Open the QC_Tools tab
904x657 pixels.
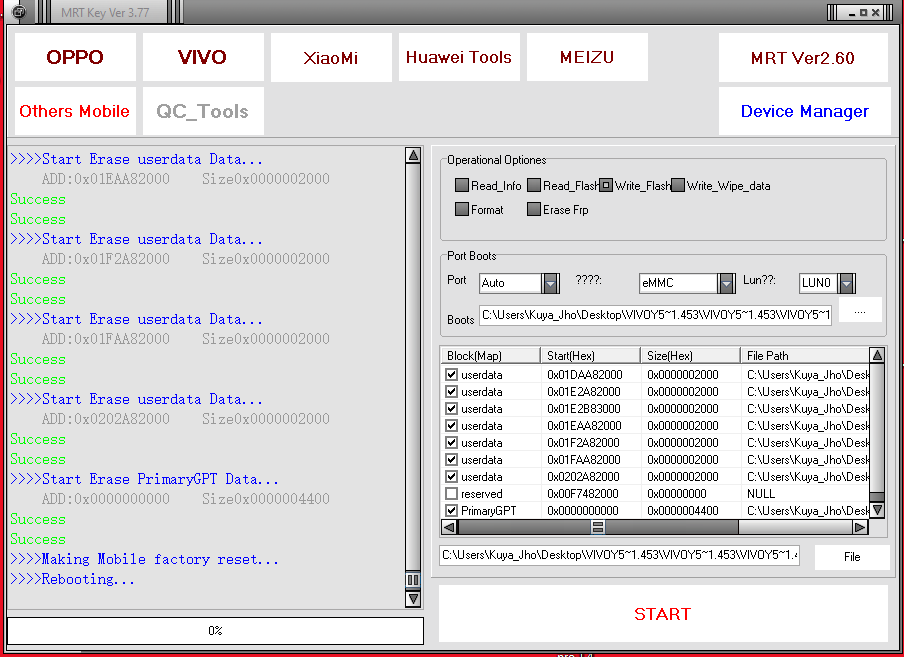[x=203, y=111]
